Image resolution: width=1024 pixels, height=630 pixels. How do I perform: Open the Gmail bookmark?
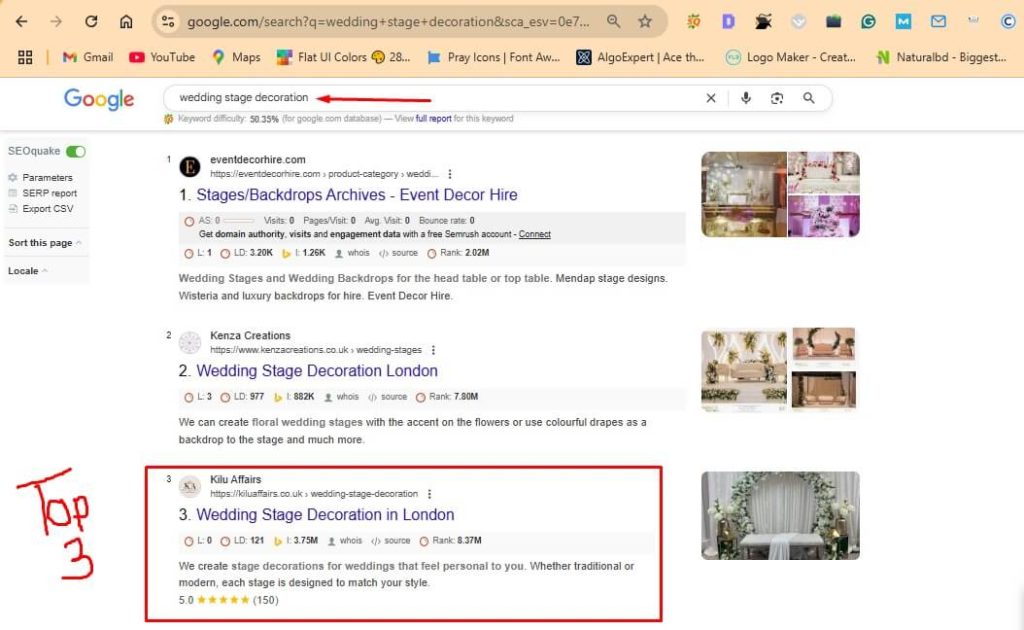pos(88,57)
